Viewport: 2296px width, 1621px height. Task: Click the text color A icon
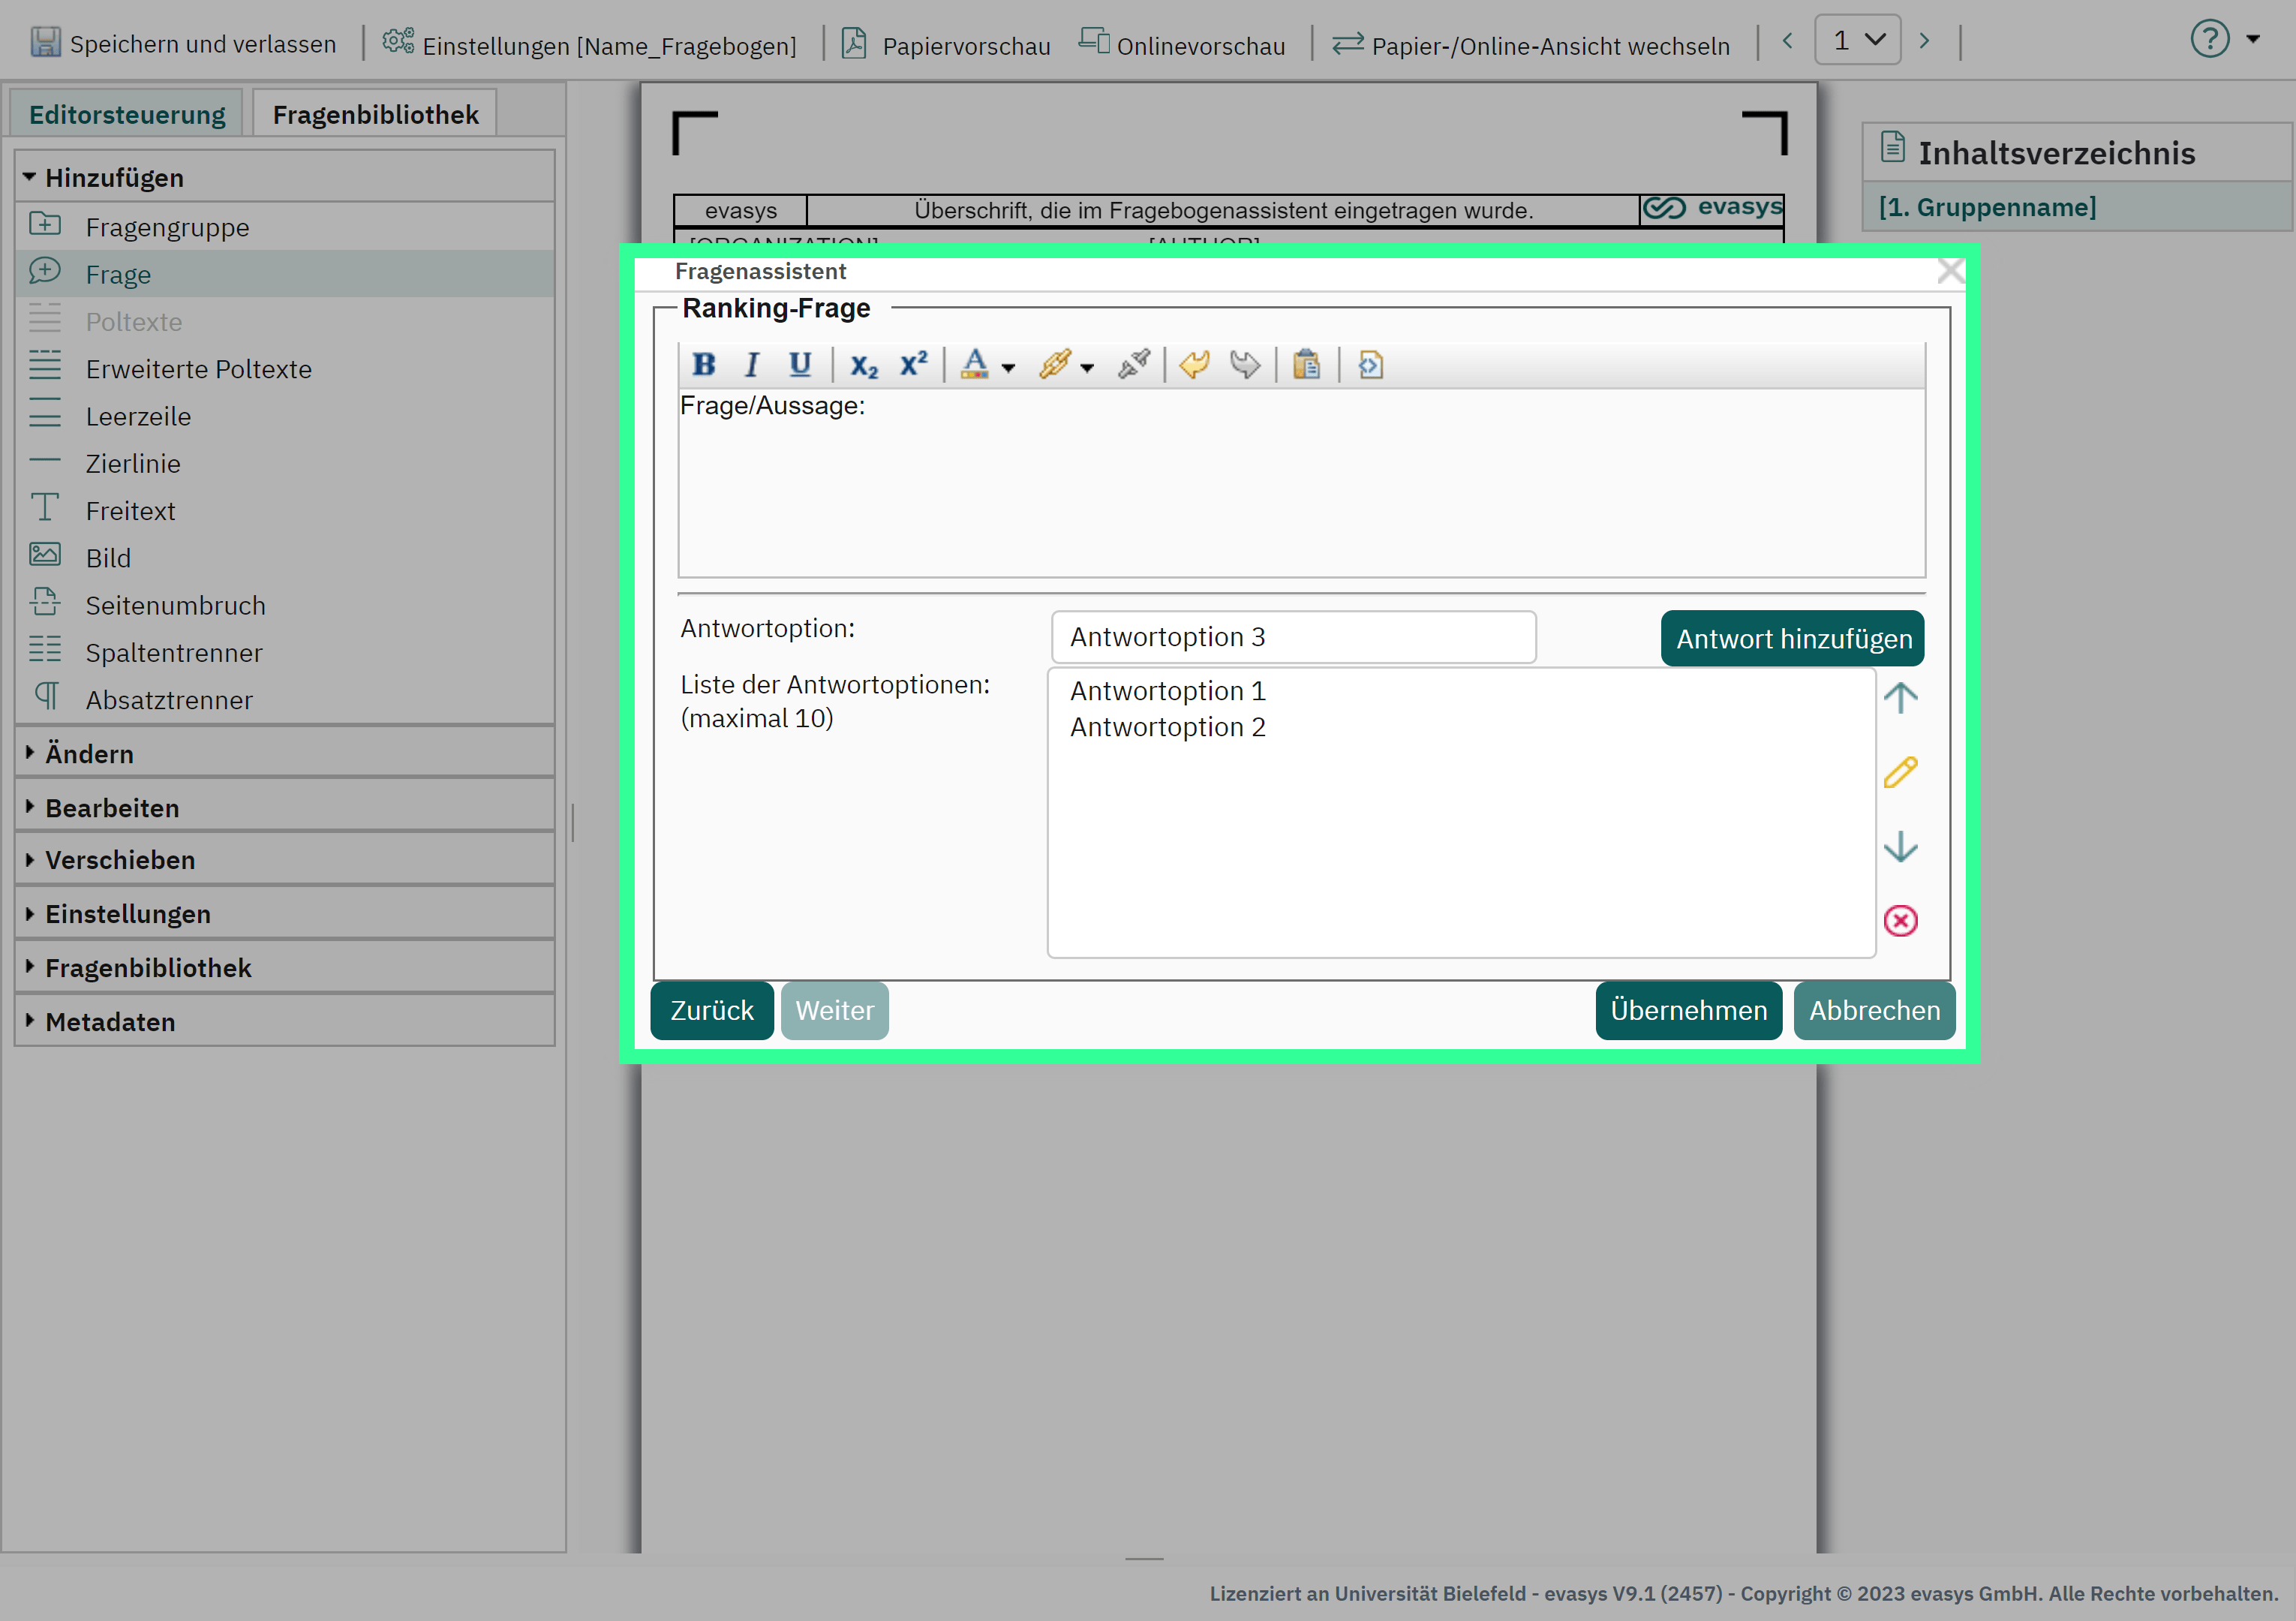coord(974,365)
